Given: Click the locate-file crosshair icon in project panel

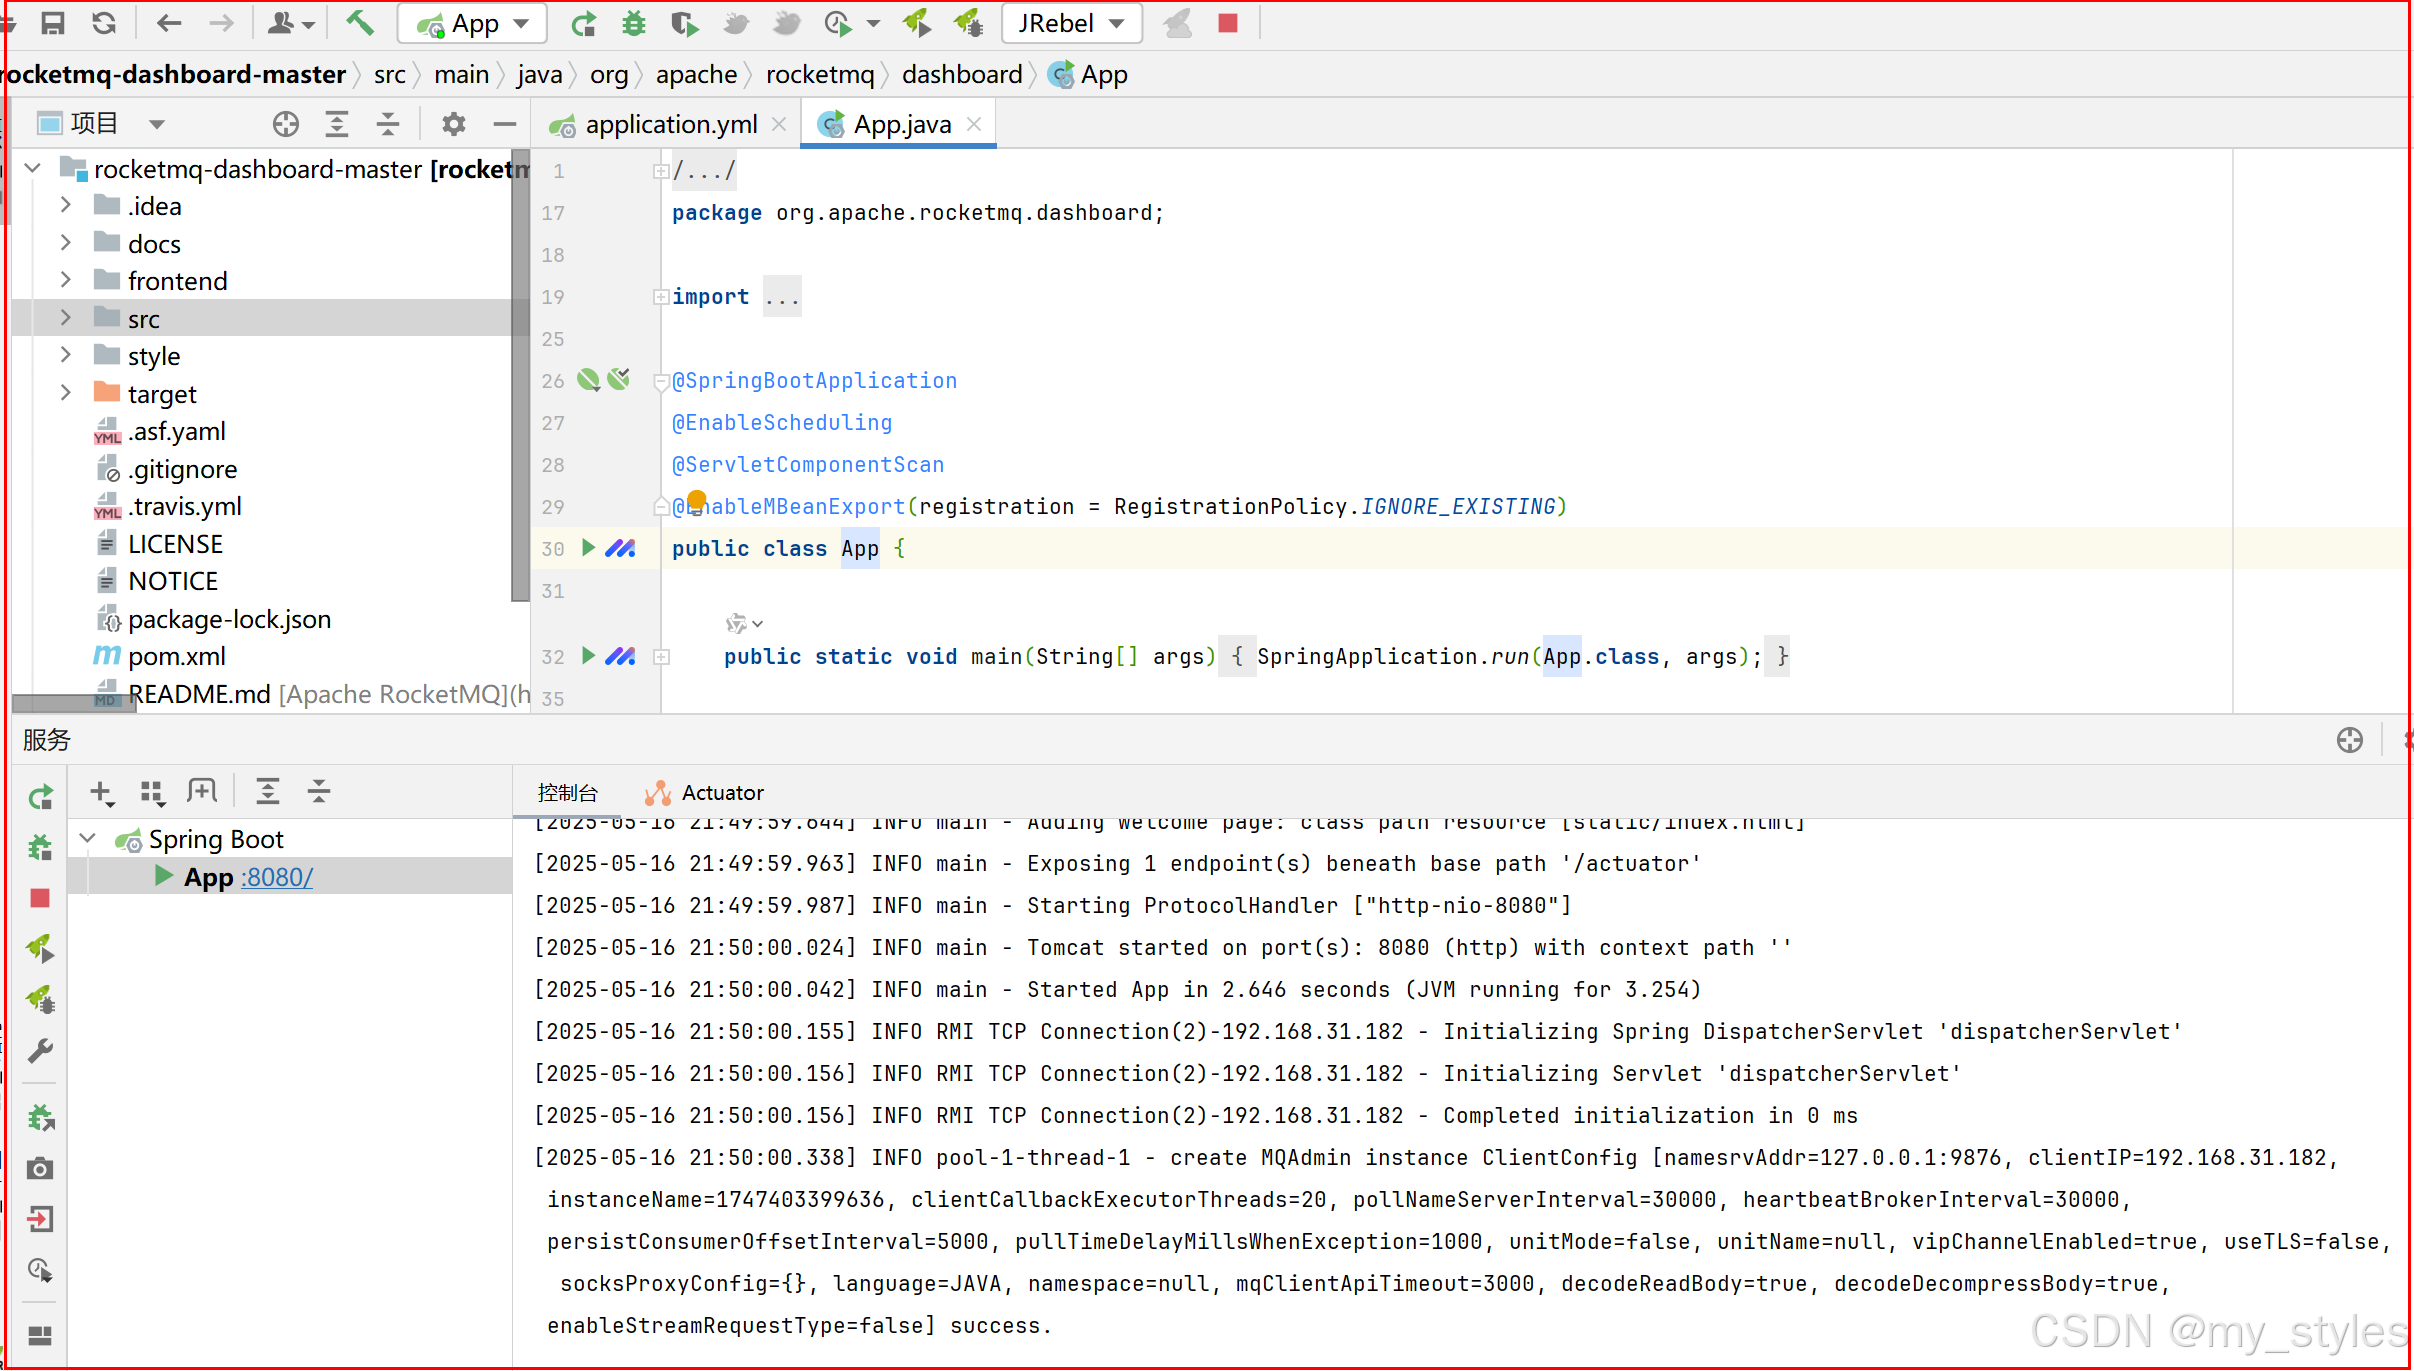Looking at the screenshot, I should pyautogui.click(x=286, y=124).
